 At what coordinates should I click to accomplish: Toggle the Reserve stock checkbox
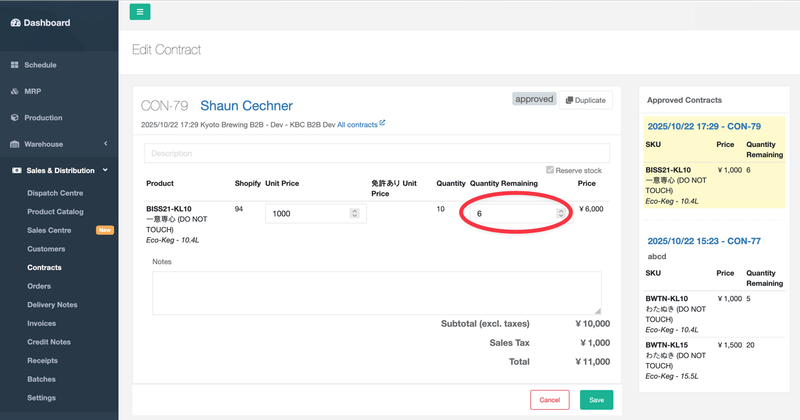(x=550, y=170)
